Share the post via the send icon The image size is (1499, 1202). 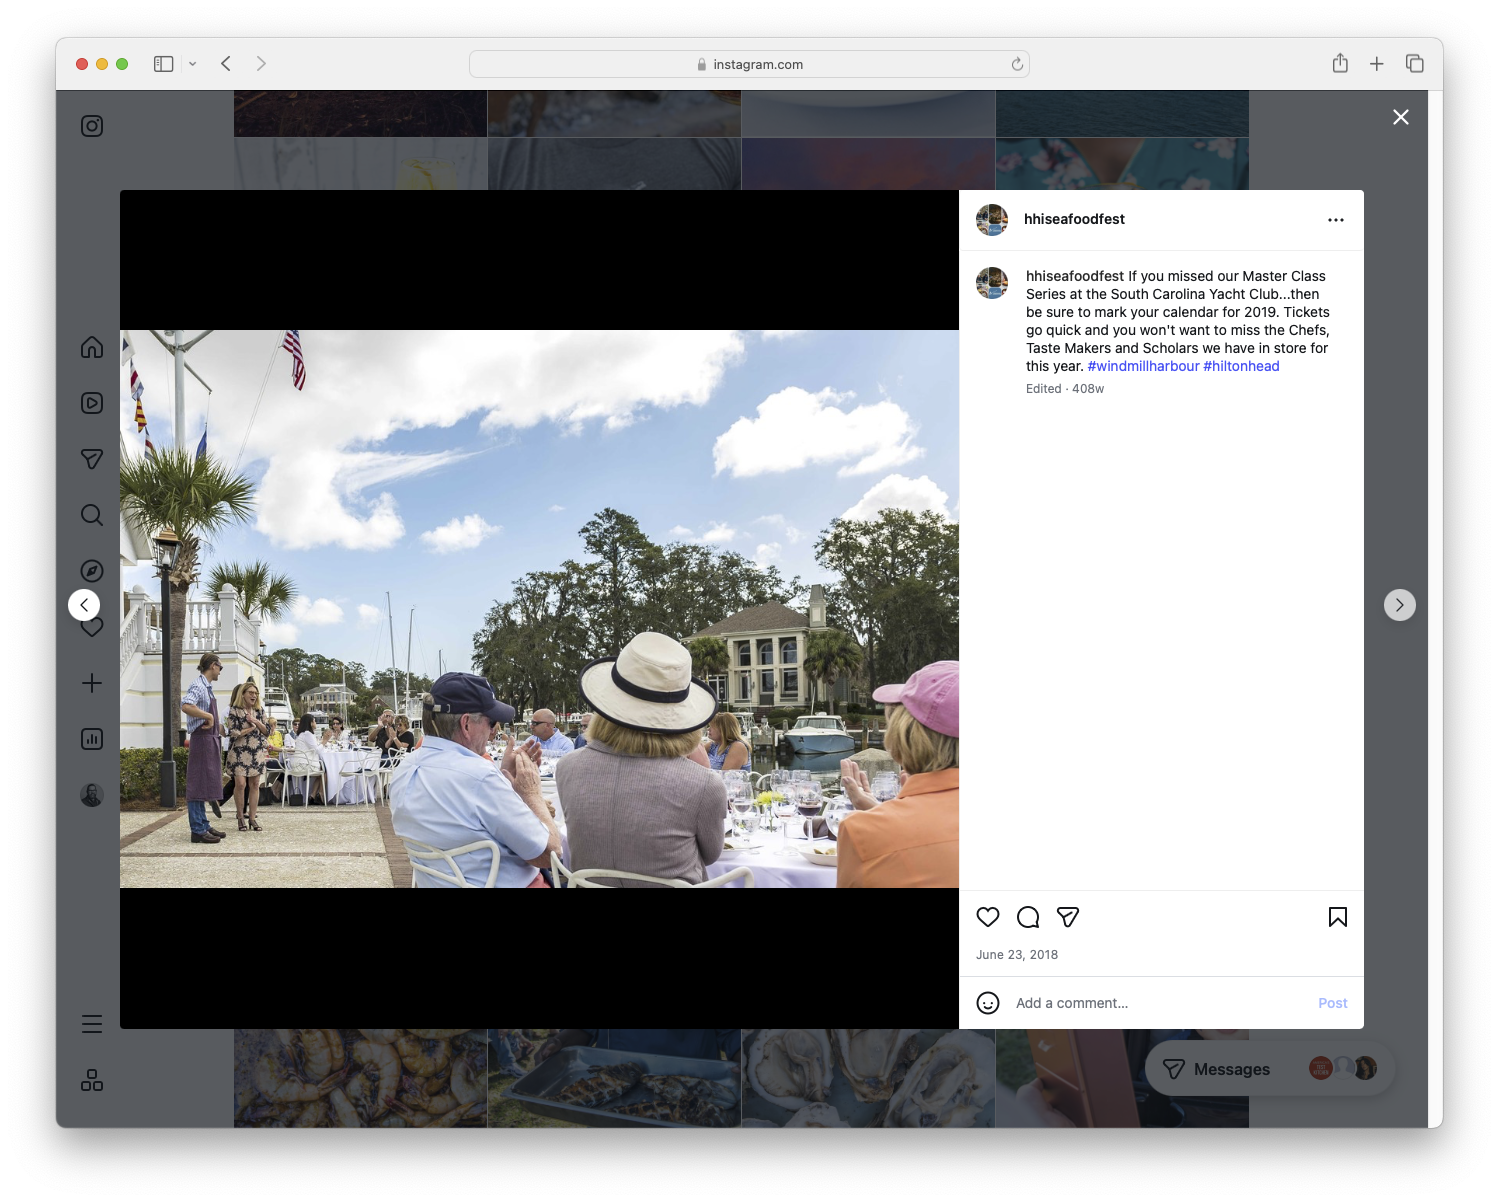[1068, 917]
